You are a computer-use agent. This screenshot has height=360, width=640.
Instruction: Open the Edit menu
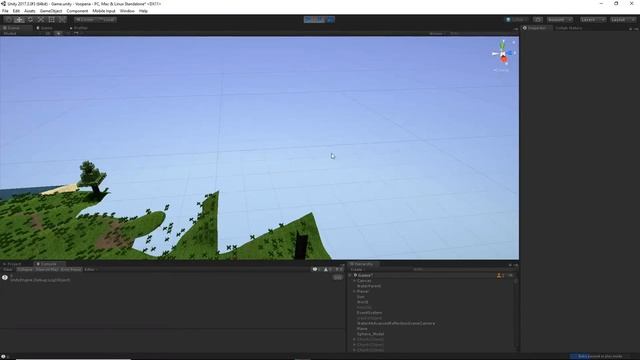pos(16,11)
